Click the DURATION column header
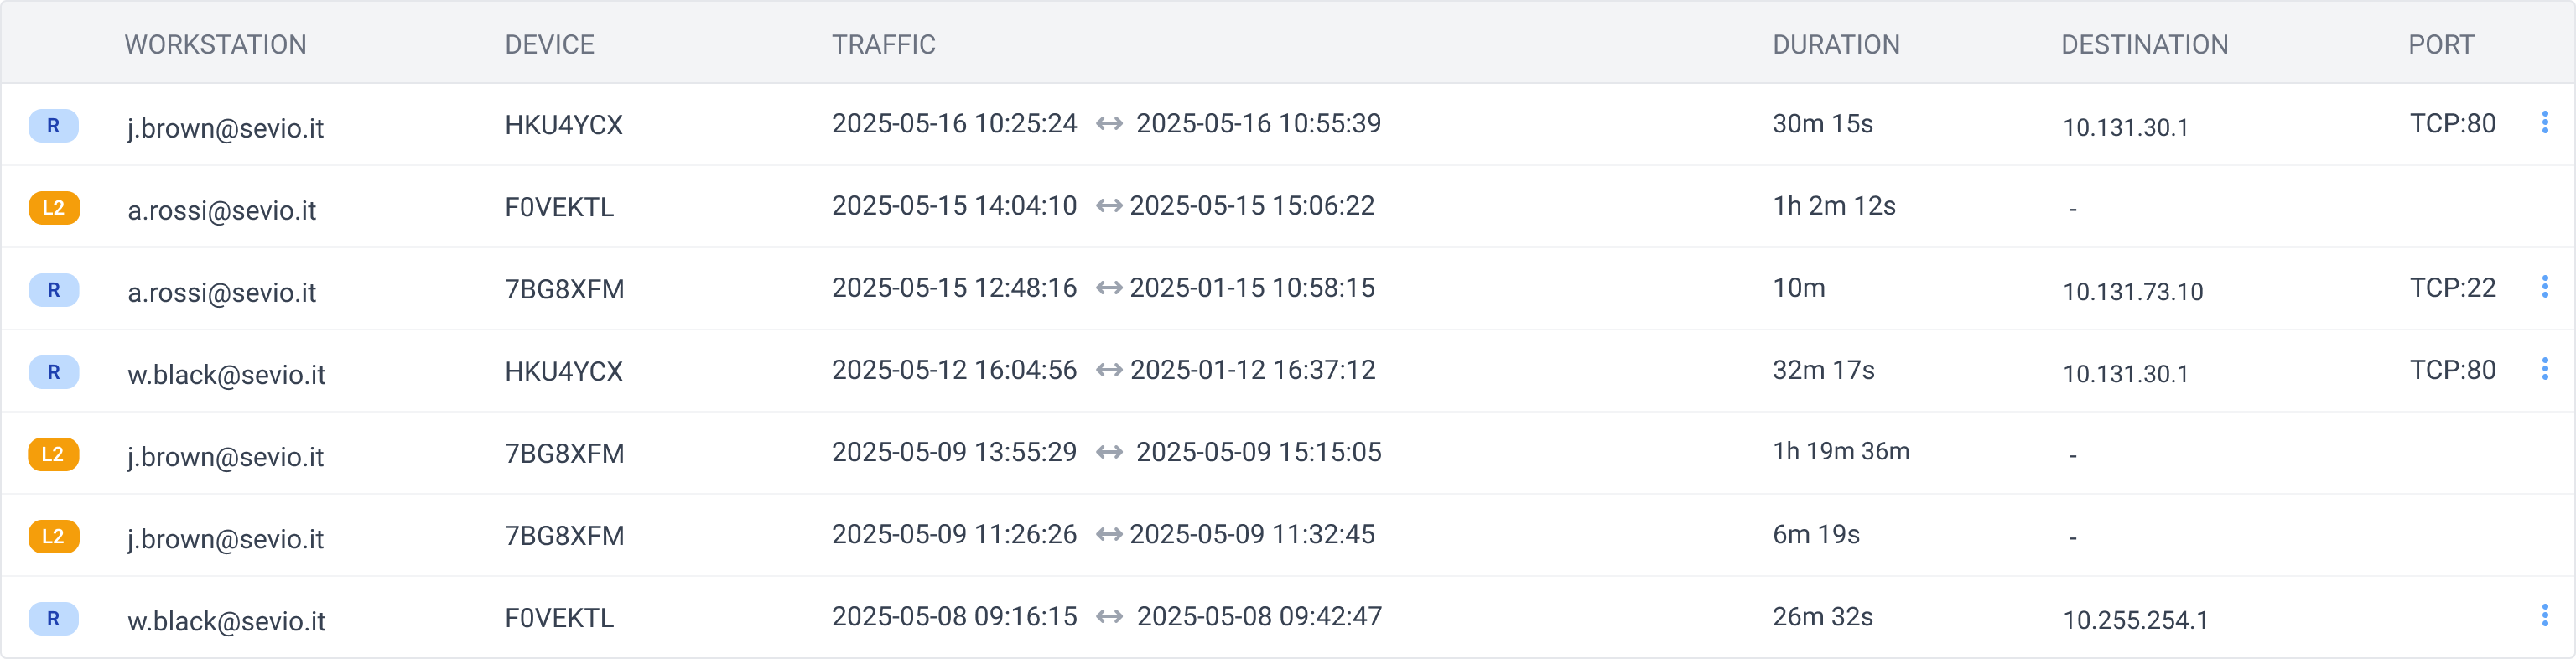This screenshot has height=659, width=2576. [x=1836, y=45]
